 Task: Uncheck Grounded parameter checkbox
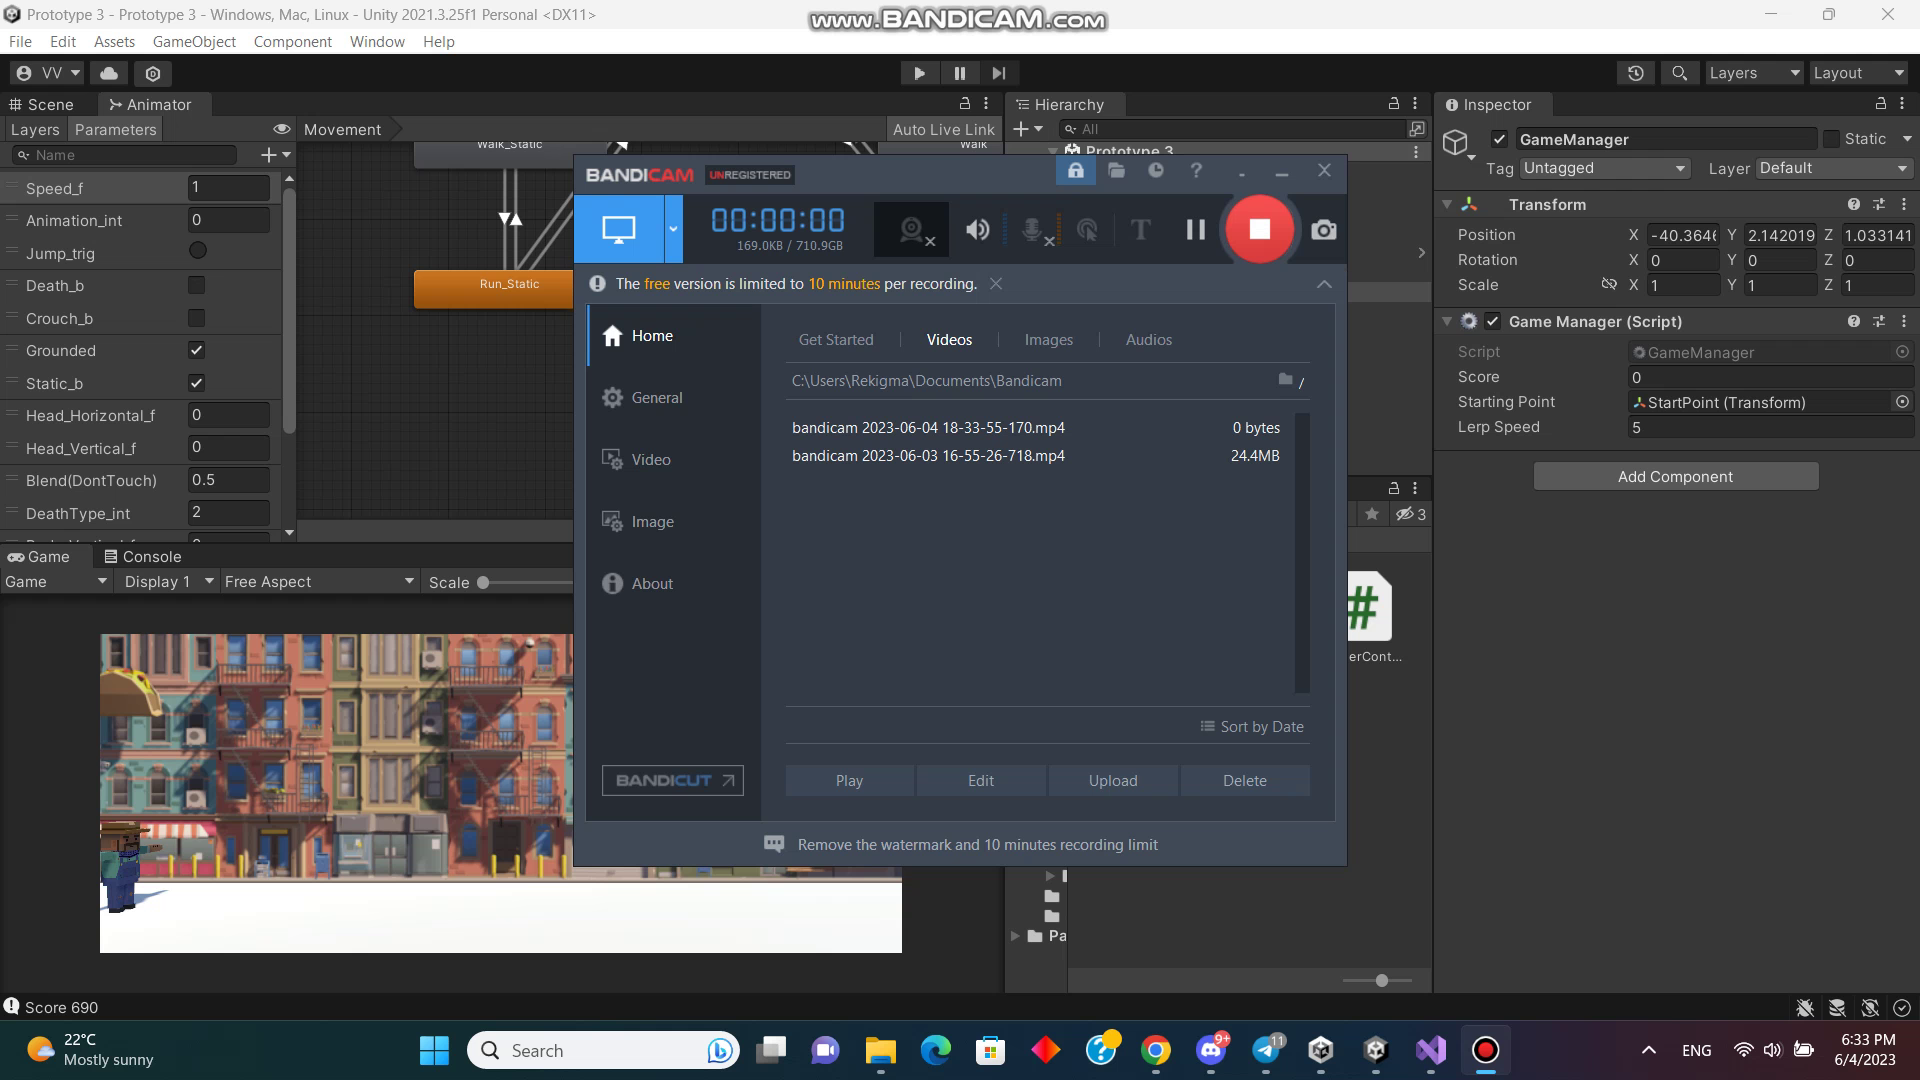pyautogui.click(x=197, y=351)
